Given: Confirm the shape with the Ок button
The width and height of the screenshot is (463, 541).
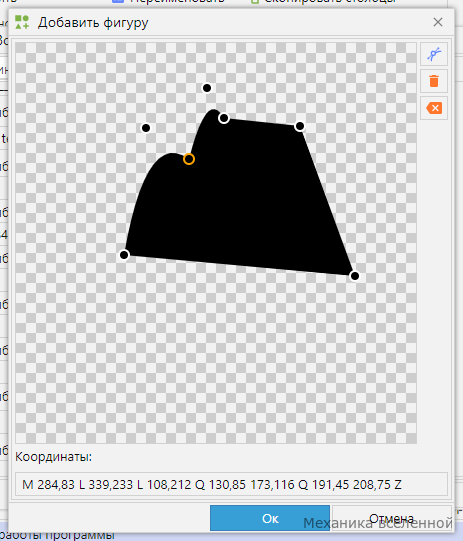Looking at the screenshot, I should (x=270, y=518).
